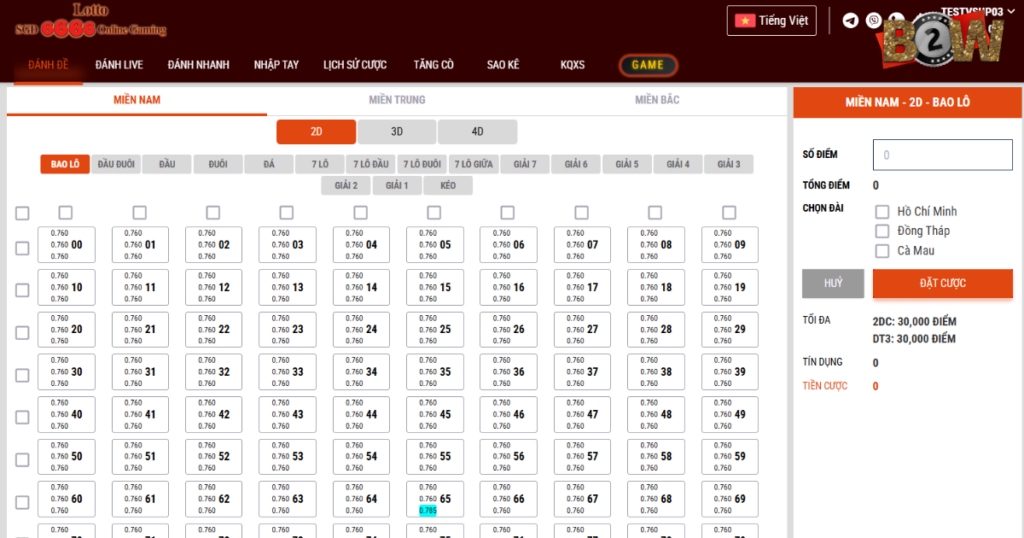The height and width of the screenshot is (538, 1024).
Task: Select the GIẢI 1 option
Action: coord(397,185)
